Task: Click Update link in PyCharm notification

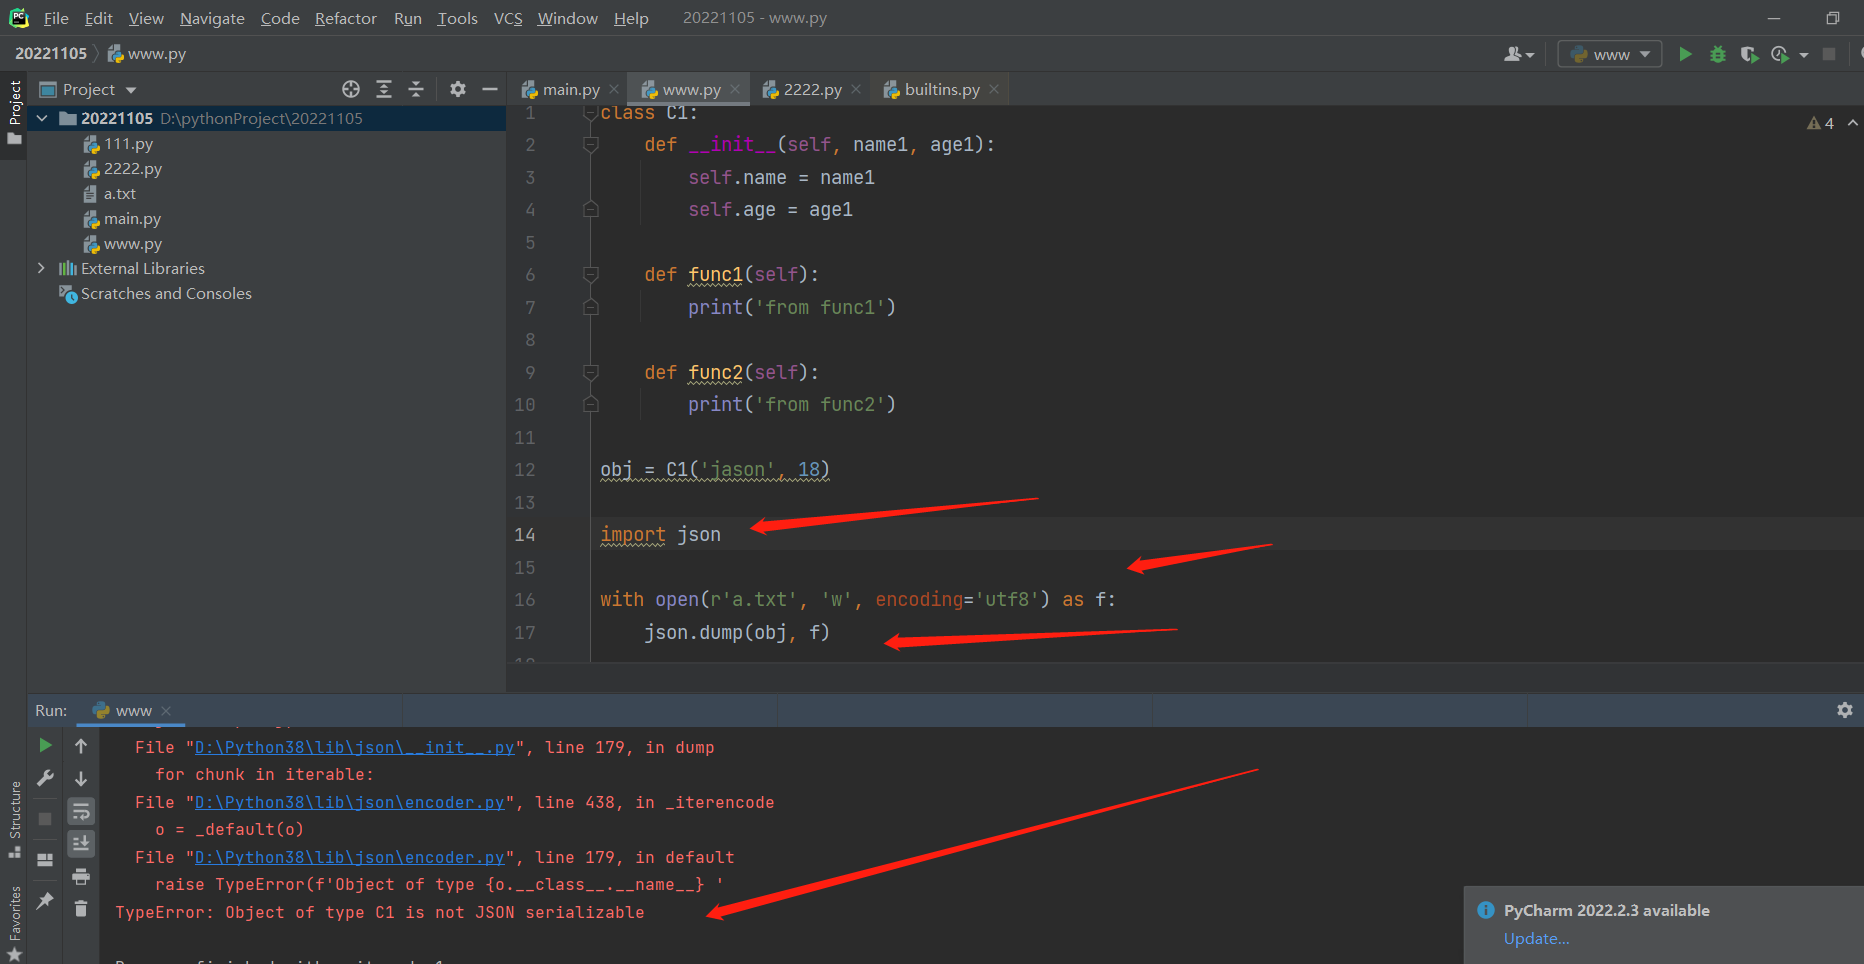Action: [x=1536, y=938]
